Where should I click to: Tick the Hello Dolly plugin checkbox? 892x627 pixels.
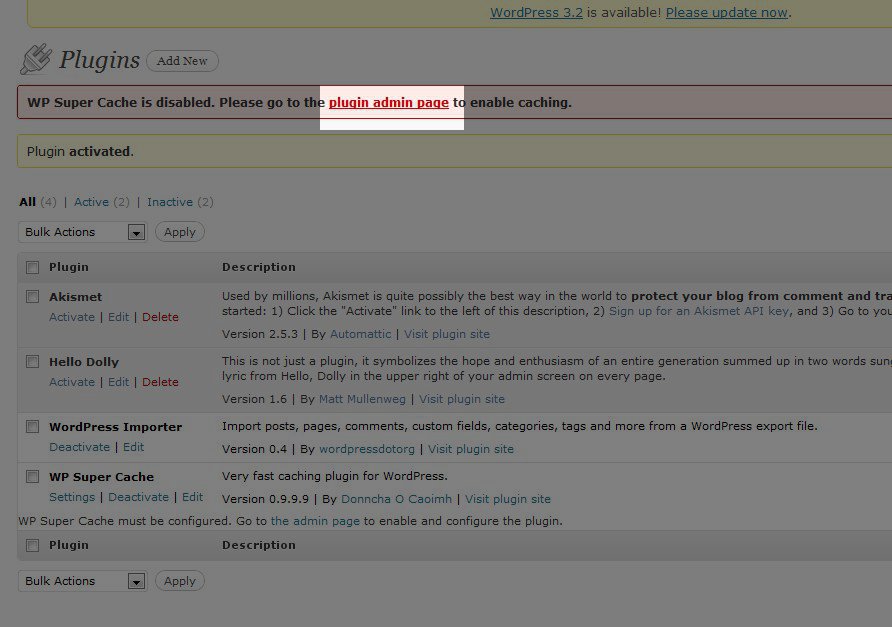33,362
